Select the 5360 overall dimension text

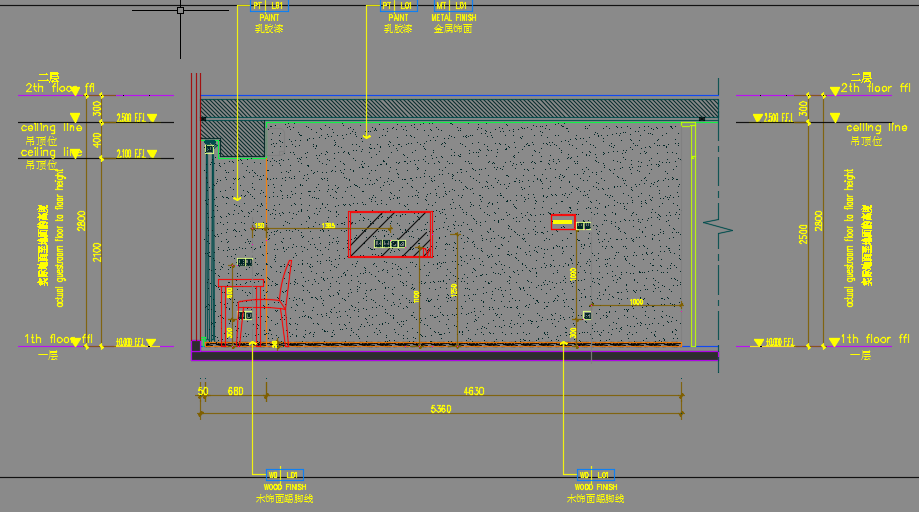[441, 409]
